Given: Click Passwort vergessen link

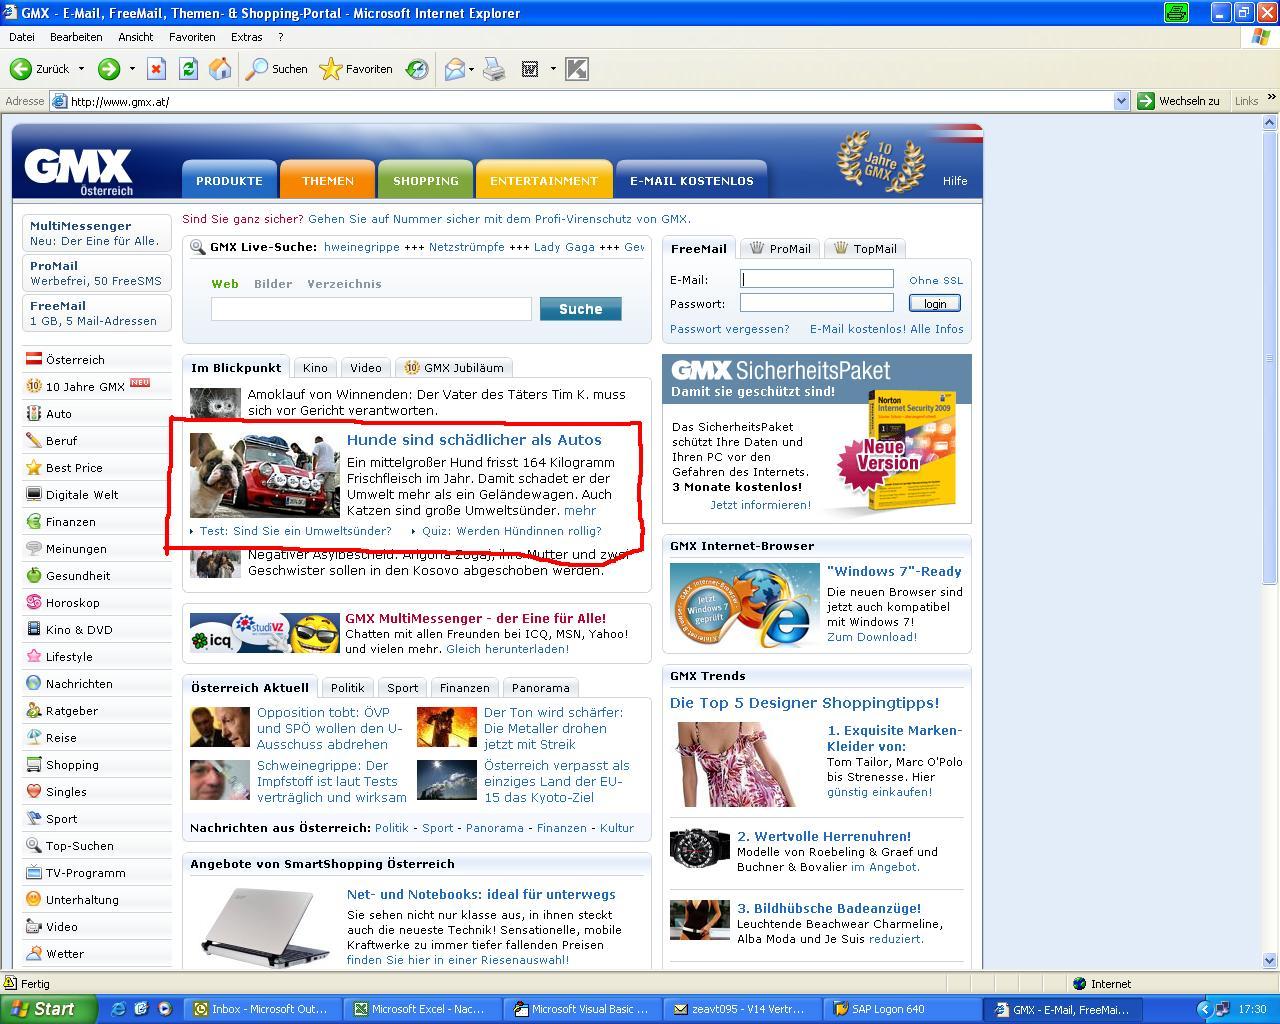Looking at the screenshot, I should [729, 328].
